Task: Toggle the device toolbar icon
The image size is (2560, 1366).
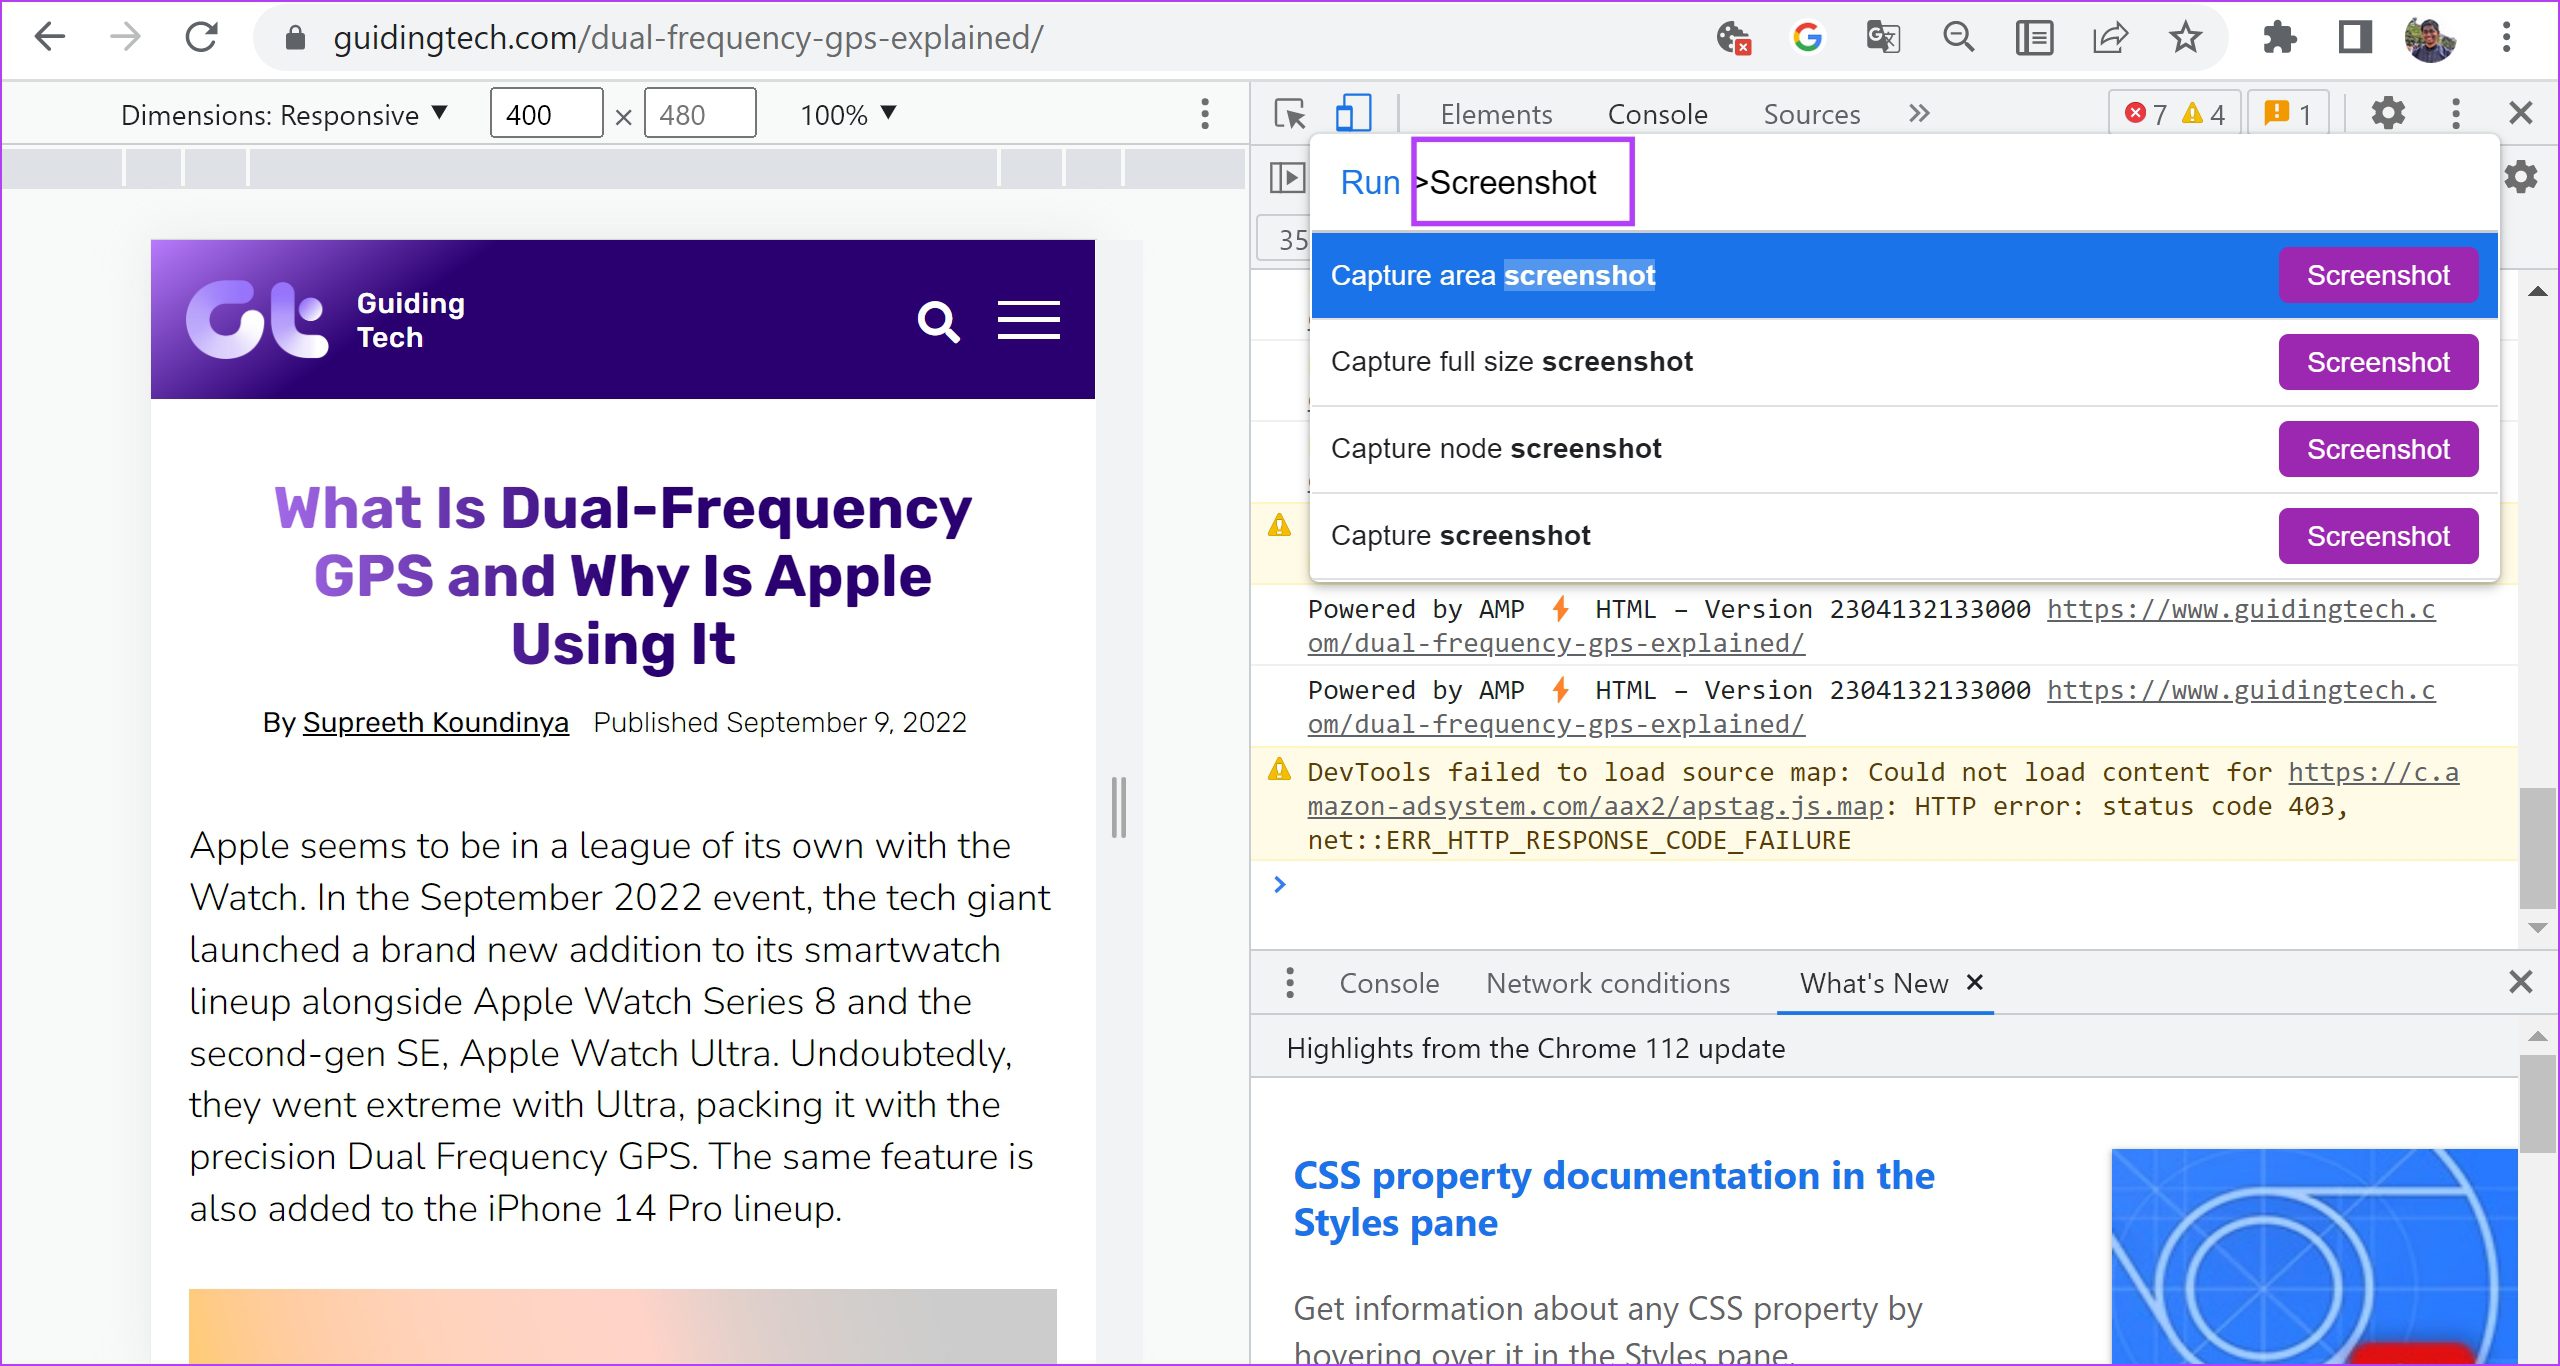Action: tap(1352, 113)
